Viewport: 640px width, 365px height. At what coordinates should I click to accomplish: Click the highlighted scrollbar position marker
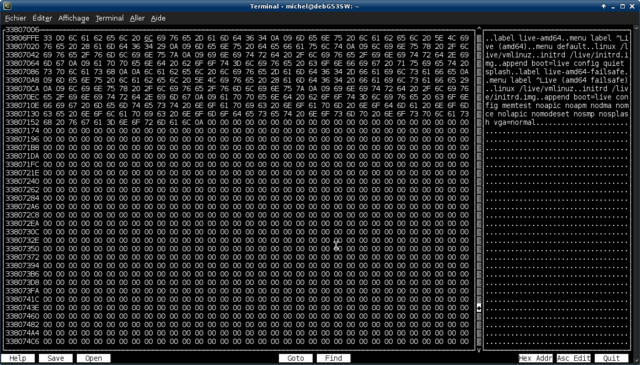click(x=479, y=307)
